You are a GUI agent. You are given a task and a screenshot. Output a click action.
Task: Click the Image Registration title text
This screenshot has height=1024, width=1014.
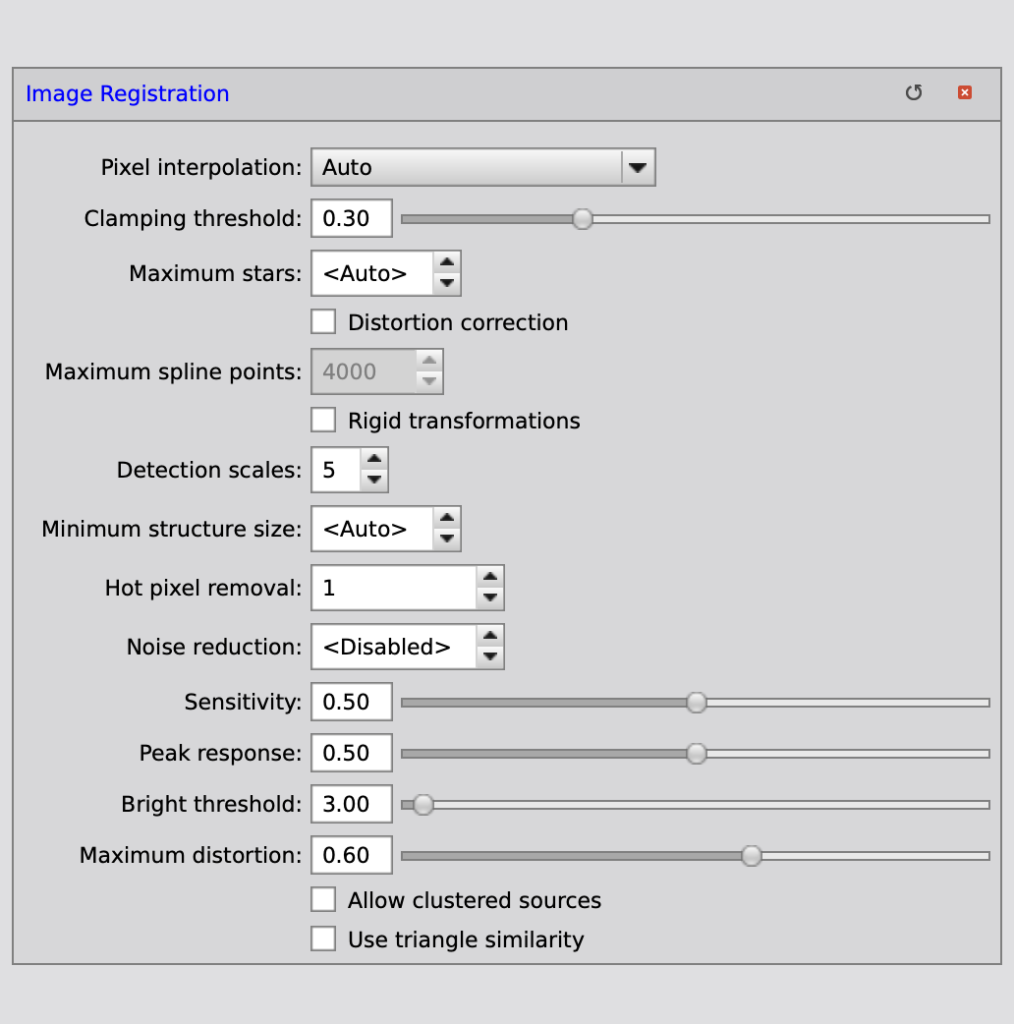(127, 94)
